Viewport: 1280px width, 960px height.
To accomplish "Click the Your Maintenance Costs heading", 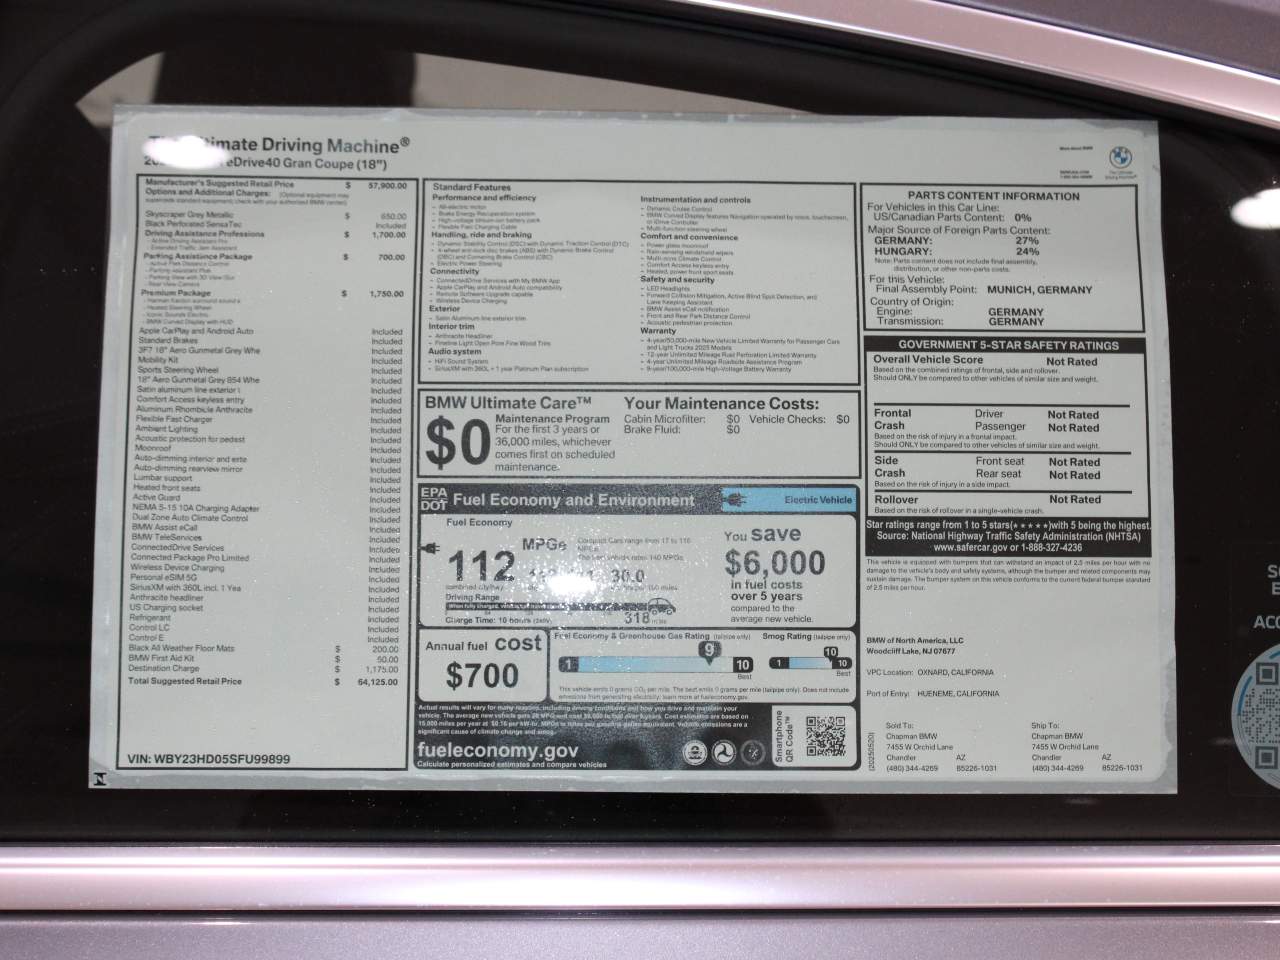I will [x=721, y=403].
